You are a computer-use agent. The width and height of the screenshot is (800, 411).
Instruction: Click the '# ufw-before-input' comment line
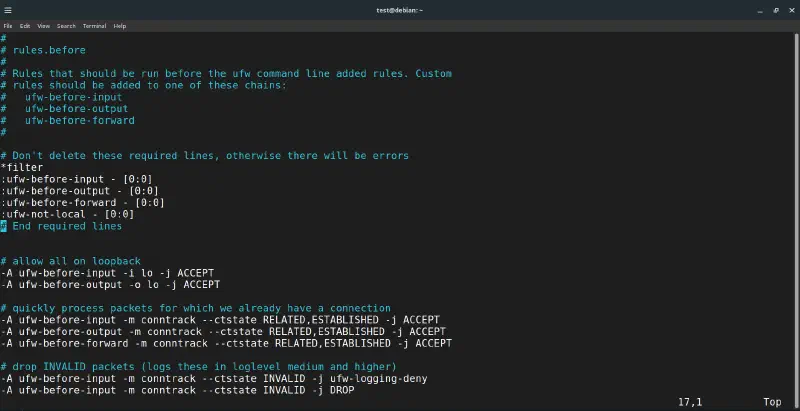coord(61,97)
